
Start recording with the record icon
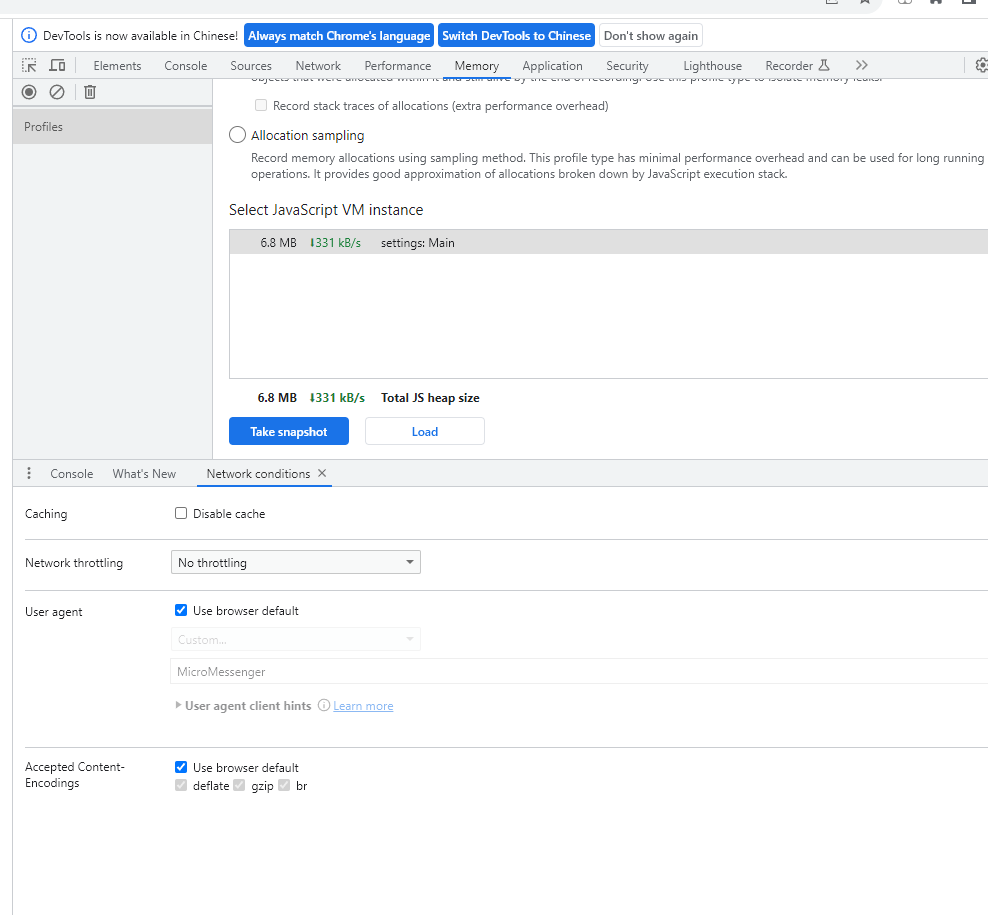click(29, 92)
